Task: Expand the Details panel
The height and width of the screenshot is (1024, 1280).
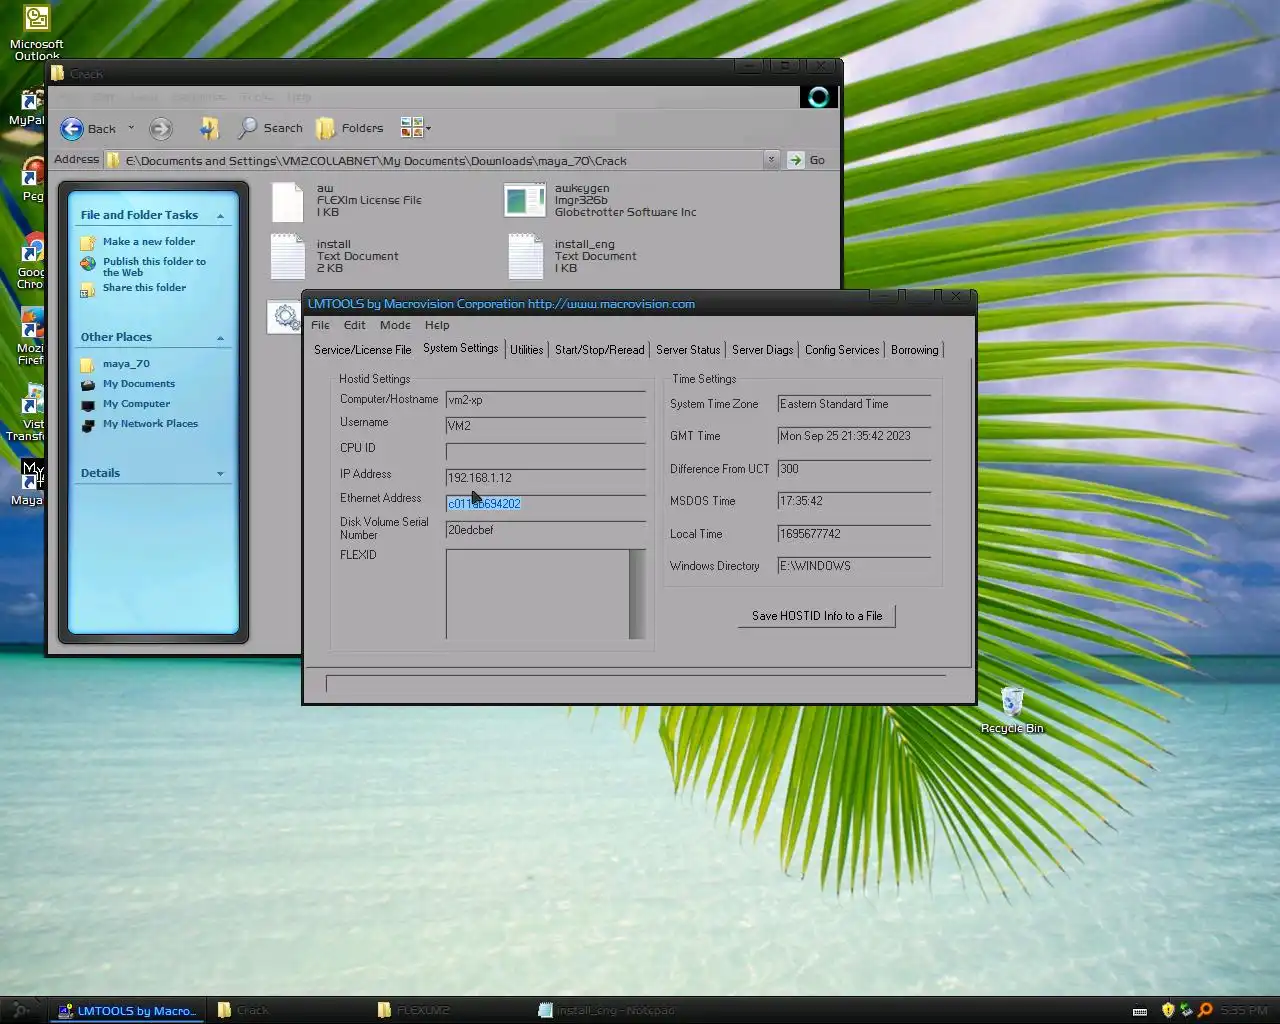Action: coord(220,474)
